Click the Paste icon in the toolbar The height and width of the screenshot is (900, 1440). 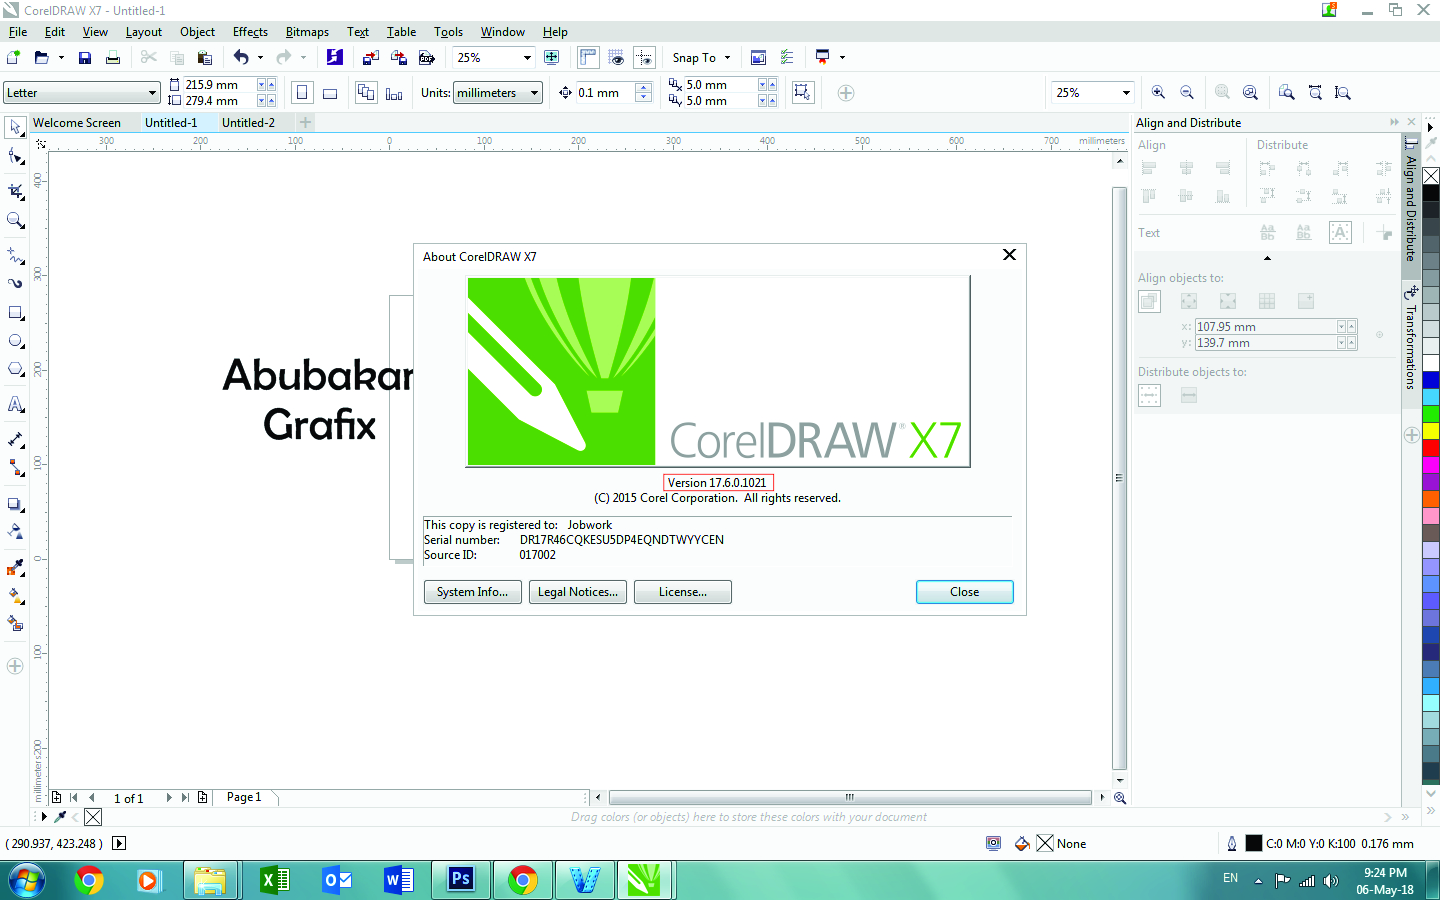[205, 58]
